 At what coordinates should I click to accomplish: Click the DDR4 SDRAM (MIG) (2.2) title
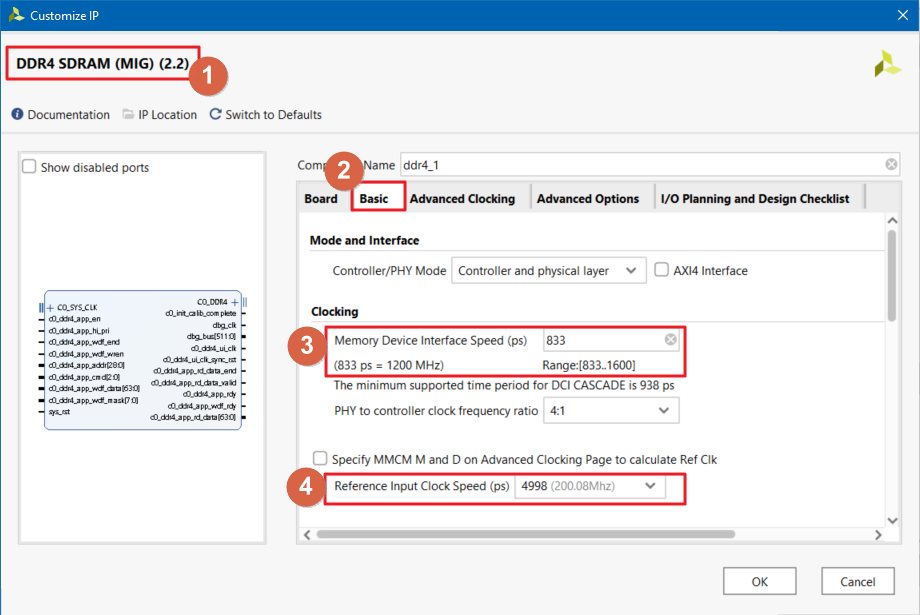coord(103,63)
